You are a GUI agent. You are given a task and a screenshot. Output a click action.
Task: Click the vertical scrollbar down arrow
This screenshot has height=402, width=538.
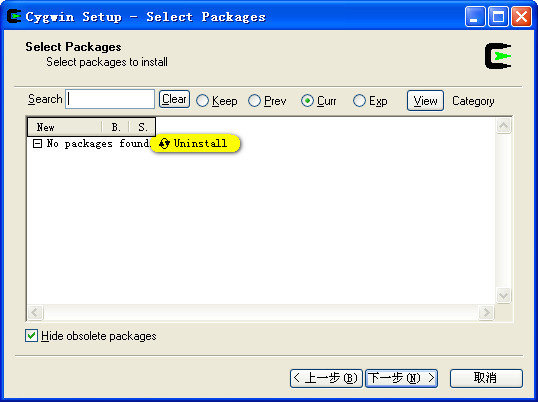[503, 295]
